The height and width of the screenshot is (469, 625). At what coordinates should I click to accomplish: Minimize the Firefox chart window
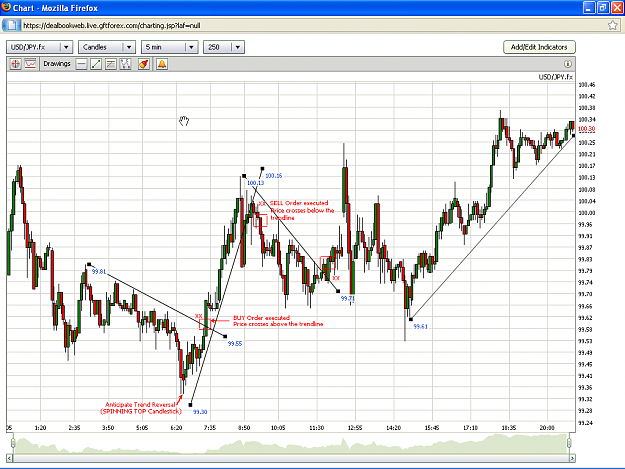[589, 8]
